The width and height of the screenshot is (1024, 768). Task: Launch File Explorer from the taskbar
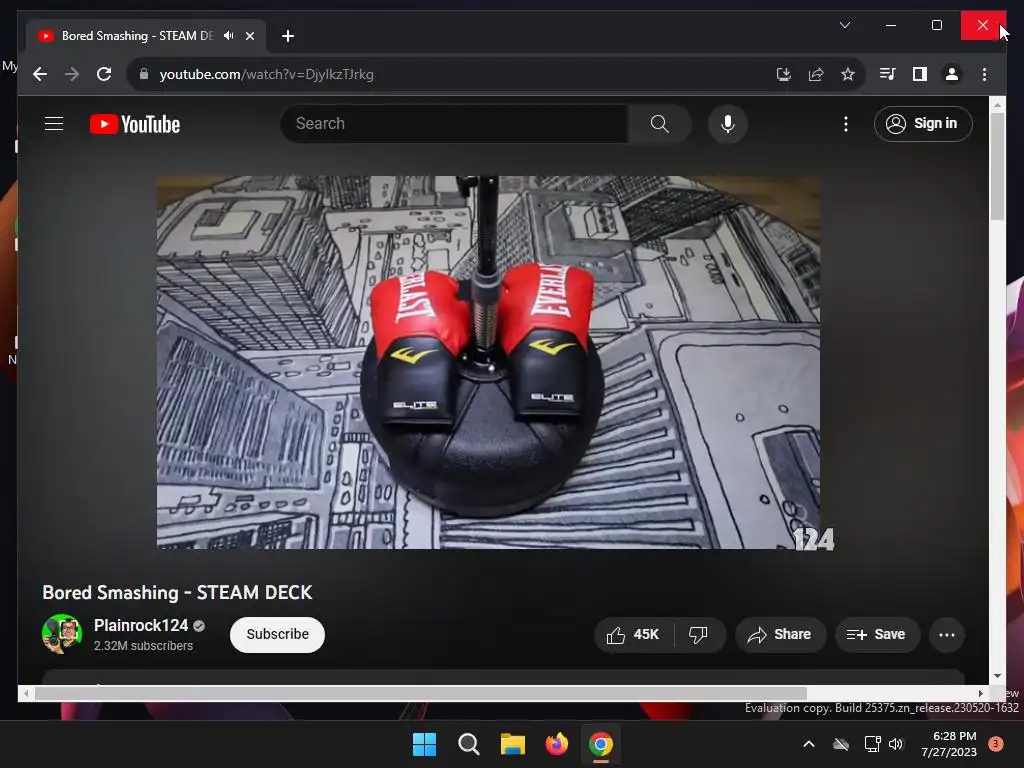[x=513, y=744]
